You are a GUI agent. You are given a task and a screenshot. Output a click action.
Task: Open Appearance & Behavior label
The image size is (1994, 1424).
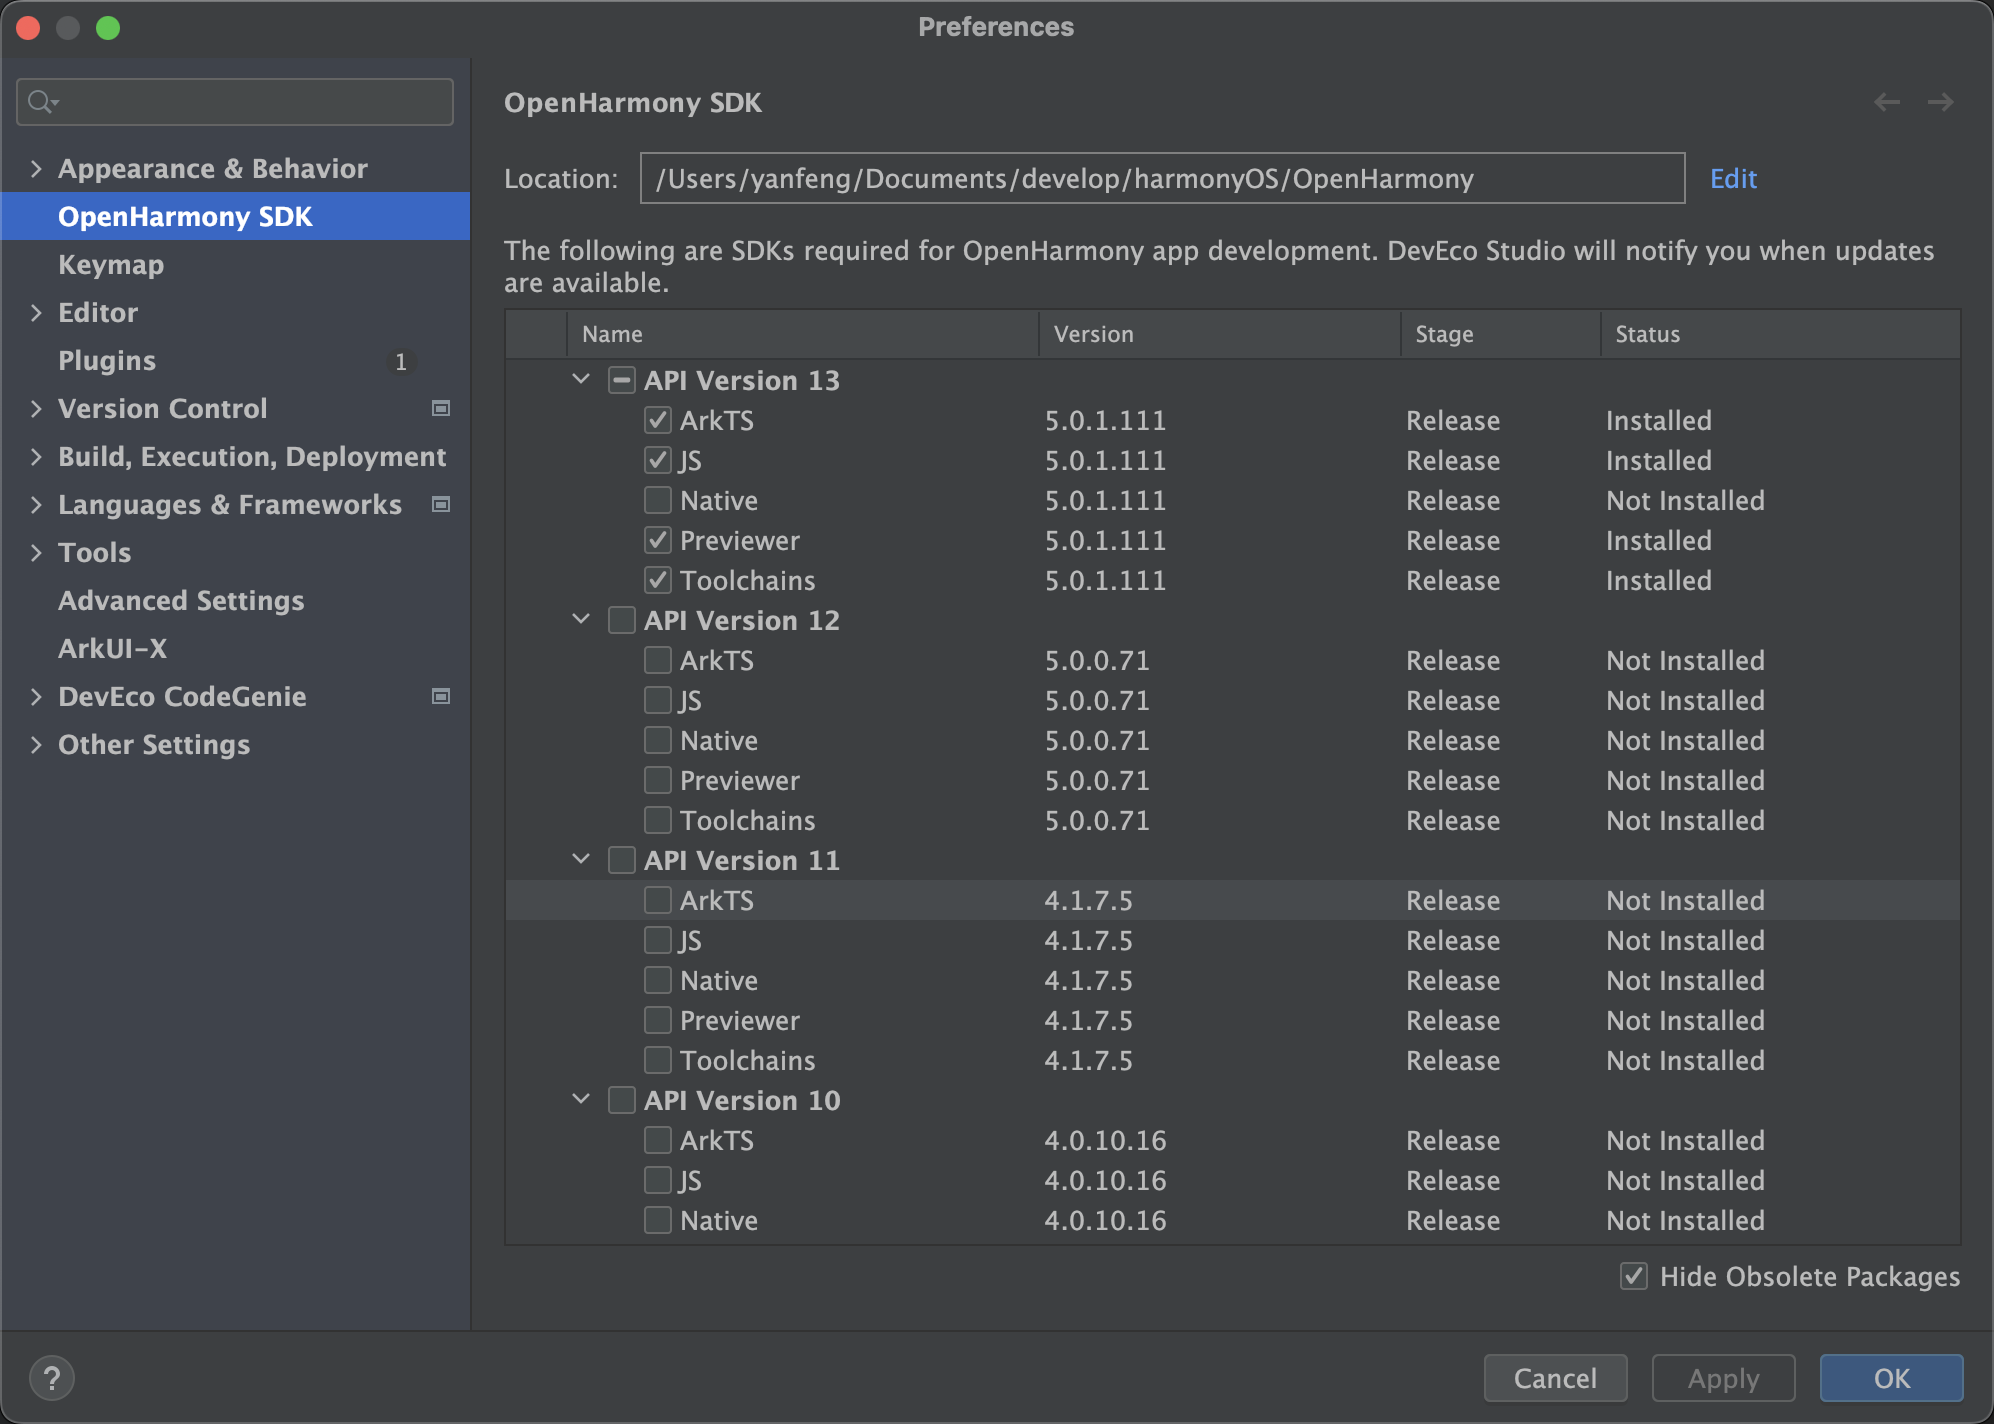click(213, 168)
